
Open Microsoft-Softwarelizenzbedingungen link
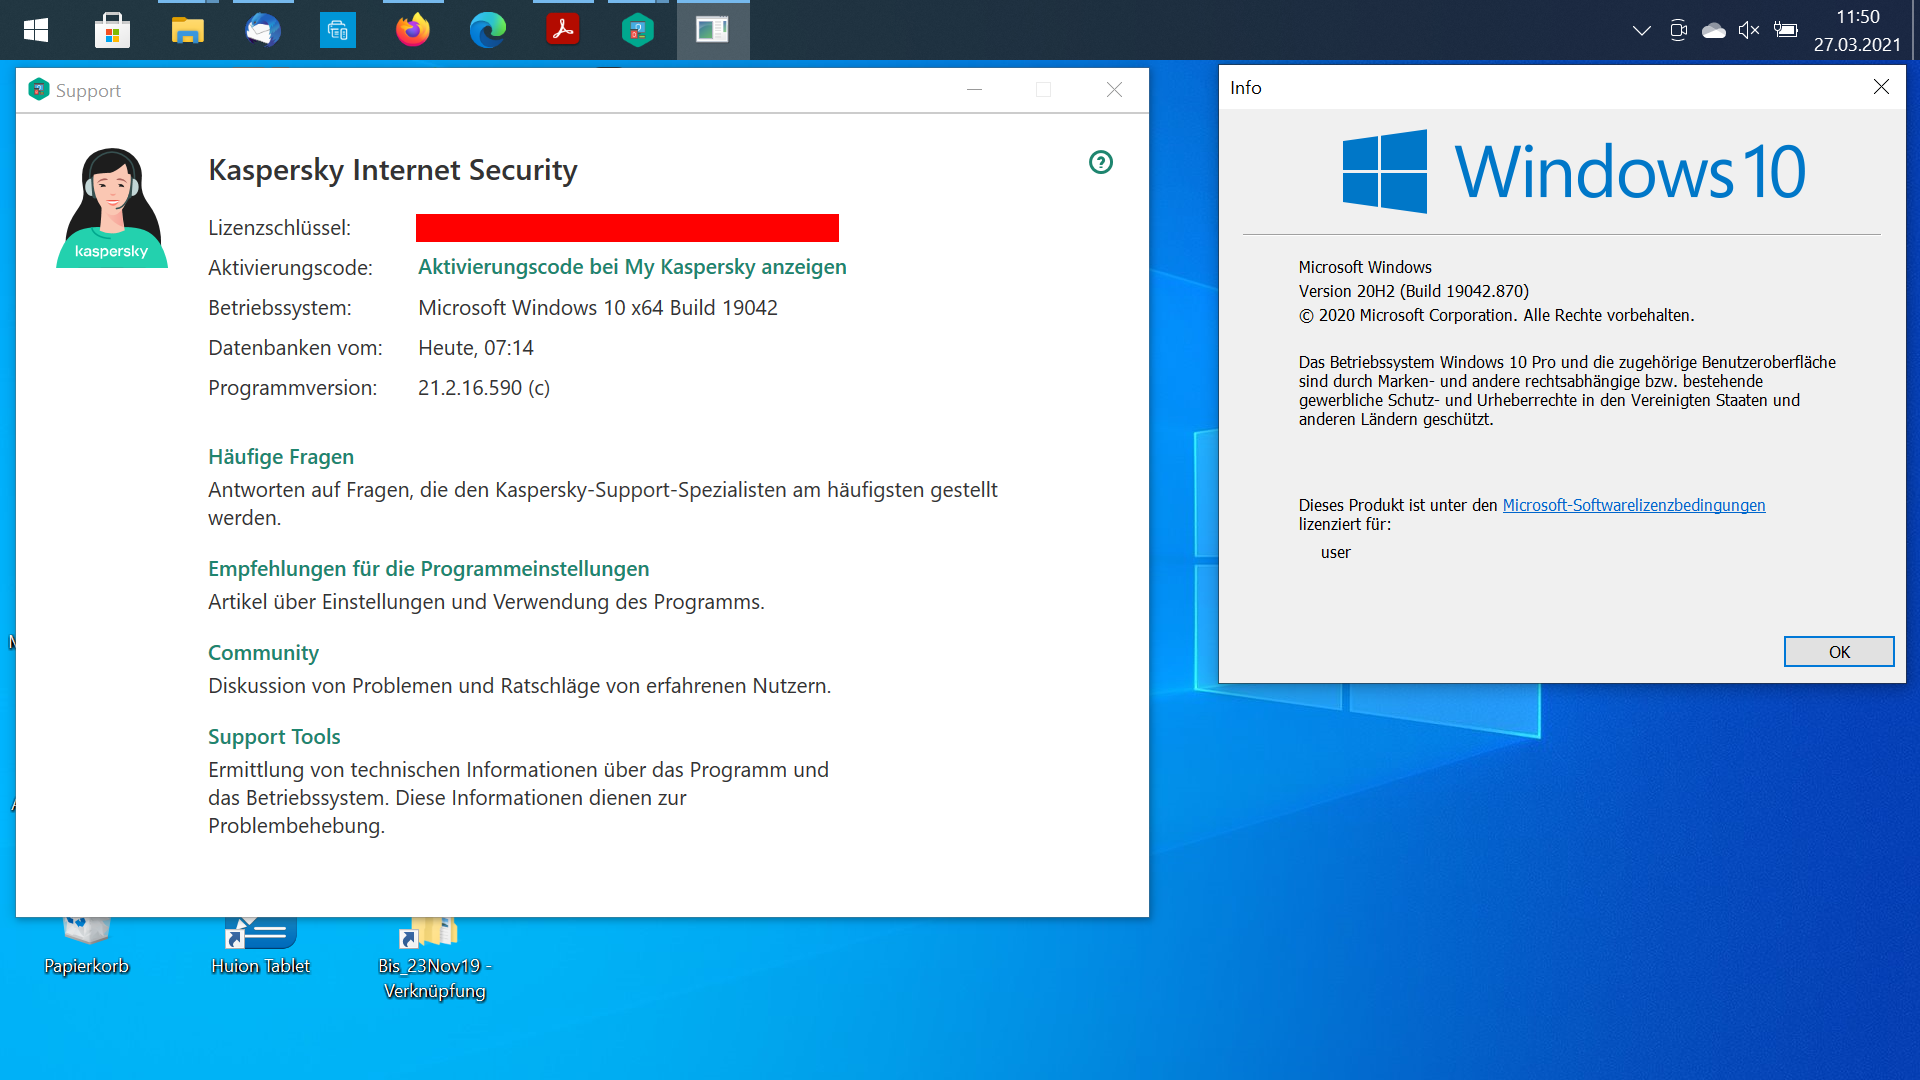pyautogui.click(x=1633, y=505)
